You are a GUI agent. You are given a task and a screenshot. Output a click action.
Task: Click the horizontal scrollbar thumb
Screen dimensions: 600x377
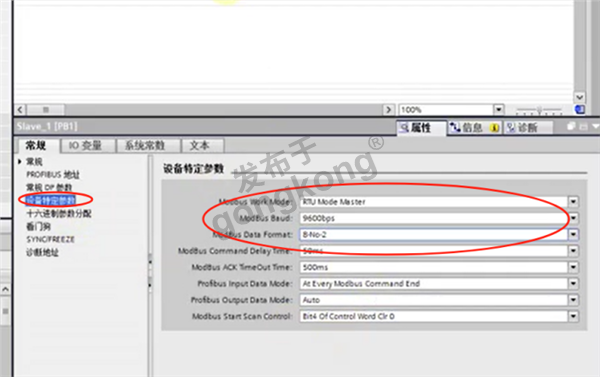[46, 110]
